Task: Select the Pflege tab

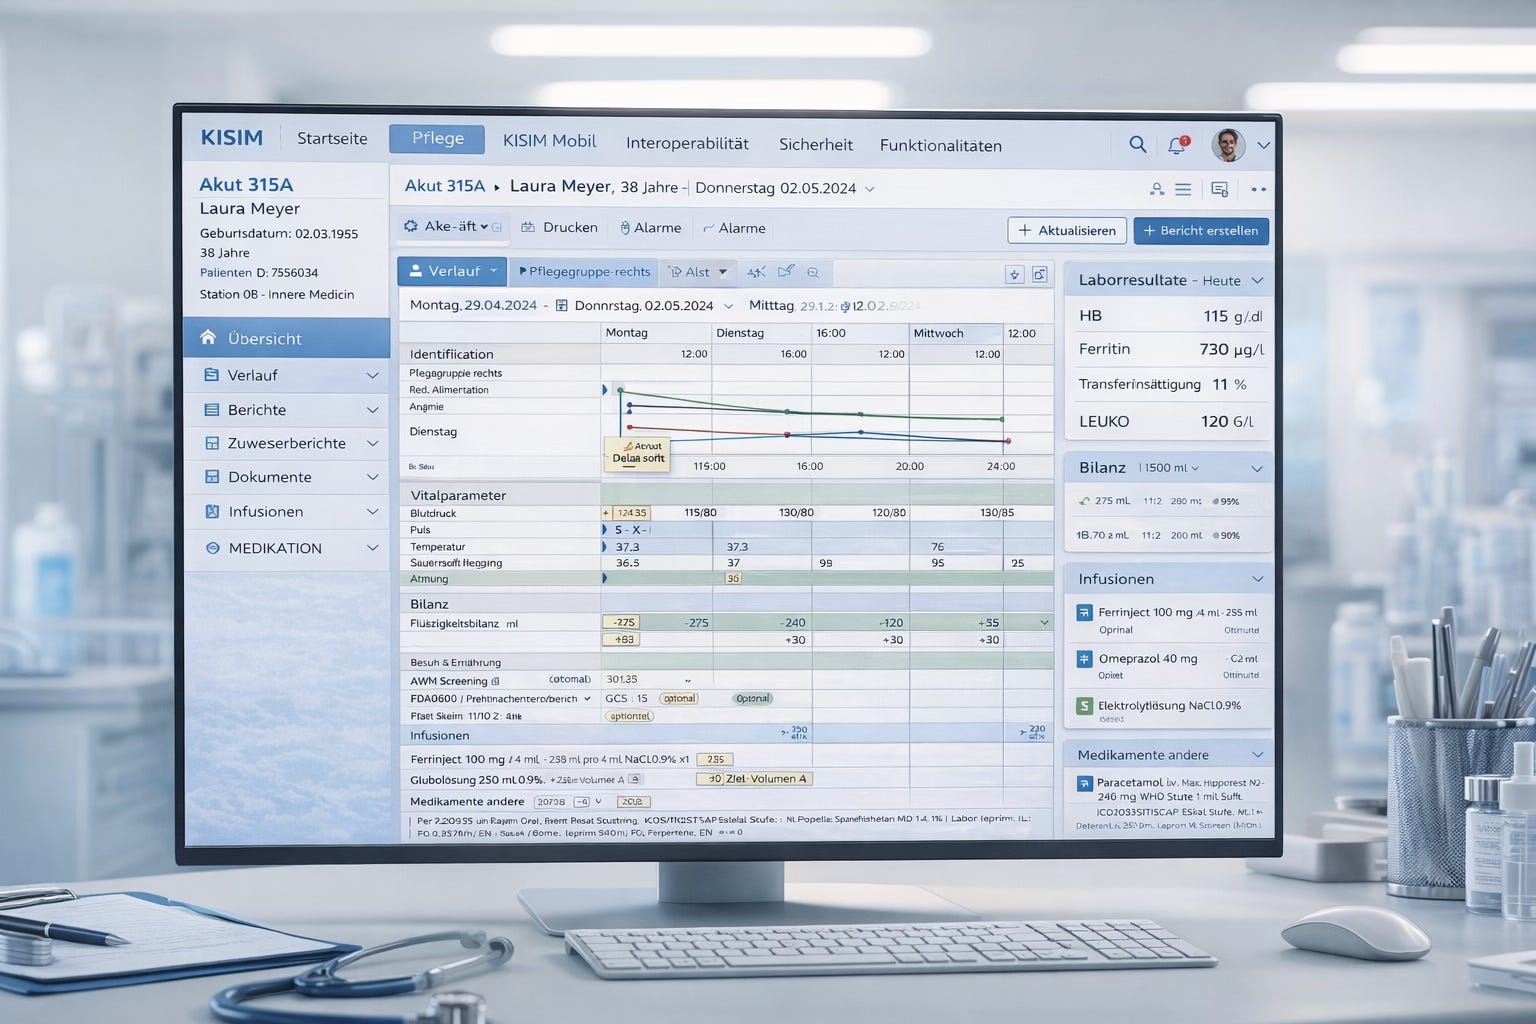Action: (437, 138)
